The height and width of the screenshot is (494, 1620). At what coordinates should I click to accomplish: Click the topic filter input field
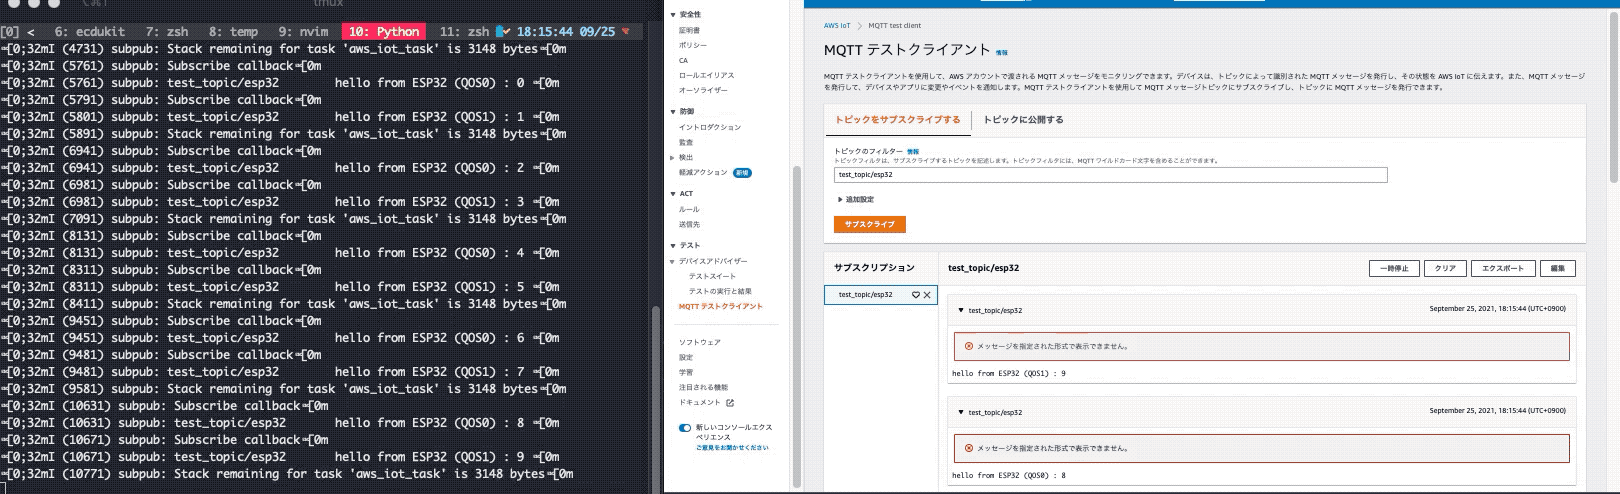pyautogui.click(x=1110, y=175)
